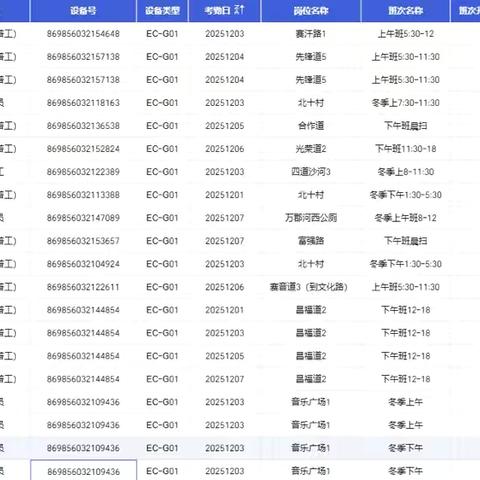Image resolution: width=480 pixels, height=480 pixels.
Task: Click date 20251201 in the 869856032113388 row
Action: tap(225, 195)
